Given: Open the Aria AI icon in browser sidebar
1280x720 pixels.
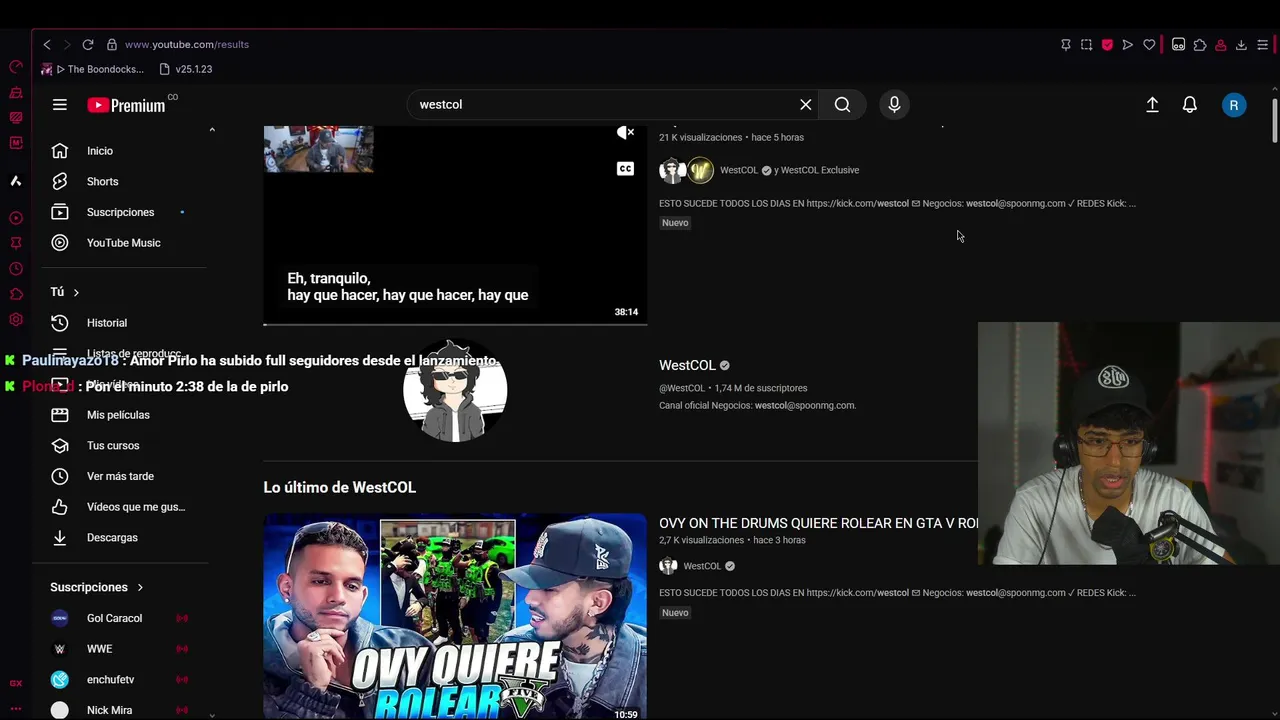Looking at the screenshot, I should tap(16, 181).
